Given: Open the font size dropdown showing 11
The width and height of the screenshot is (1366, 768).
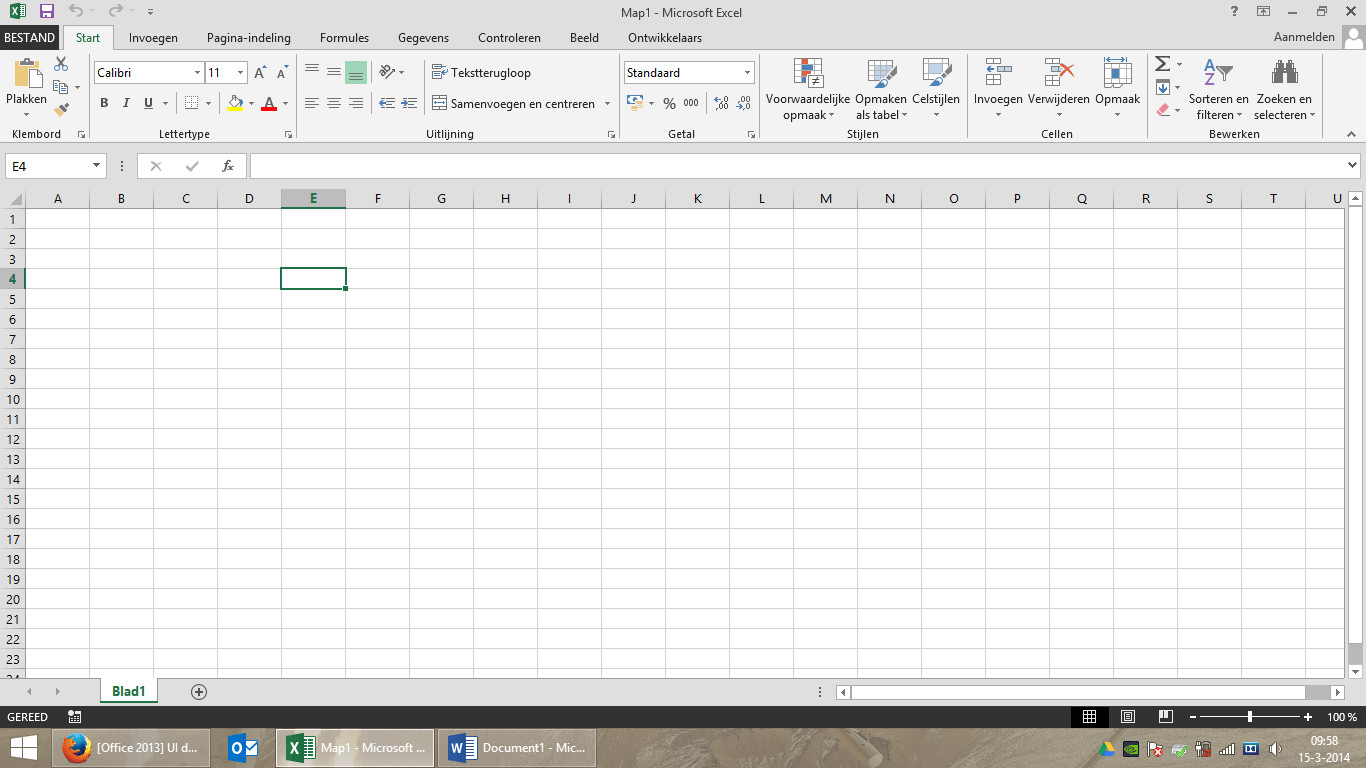Looking at the screenshot, I should (x=240, y=73).
